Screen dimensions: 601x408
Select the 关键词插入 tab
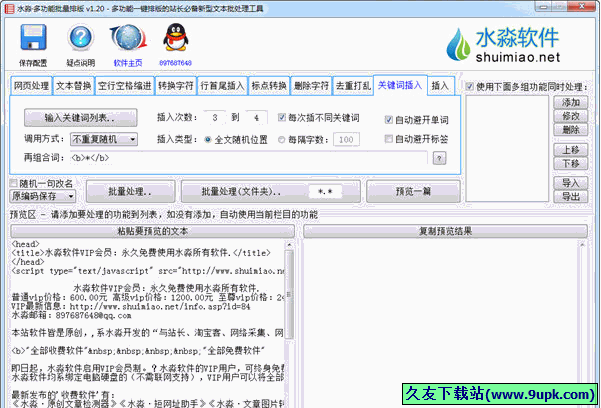click(400, 85)
